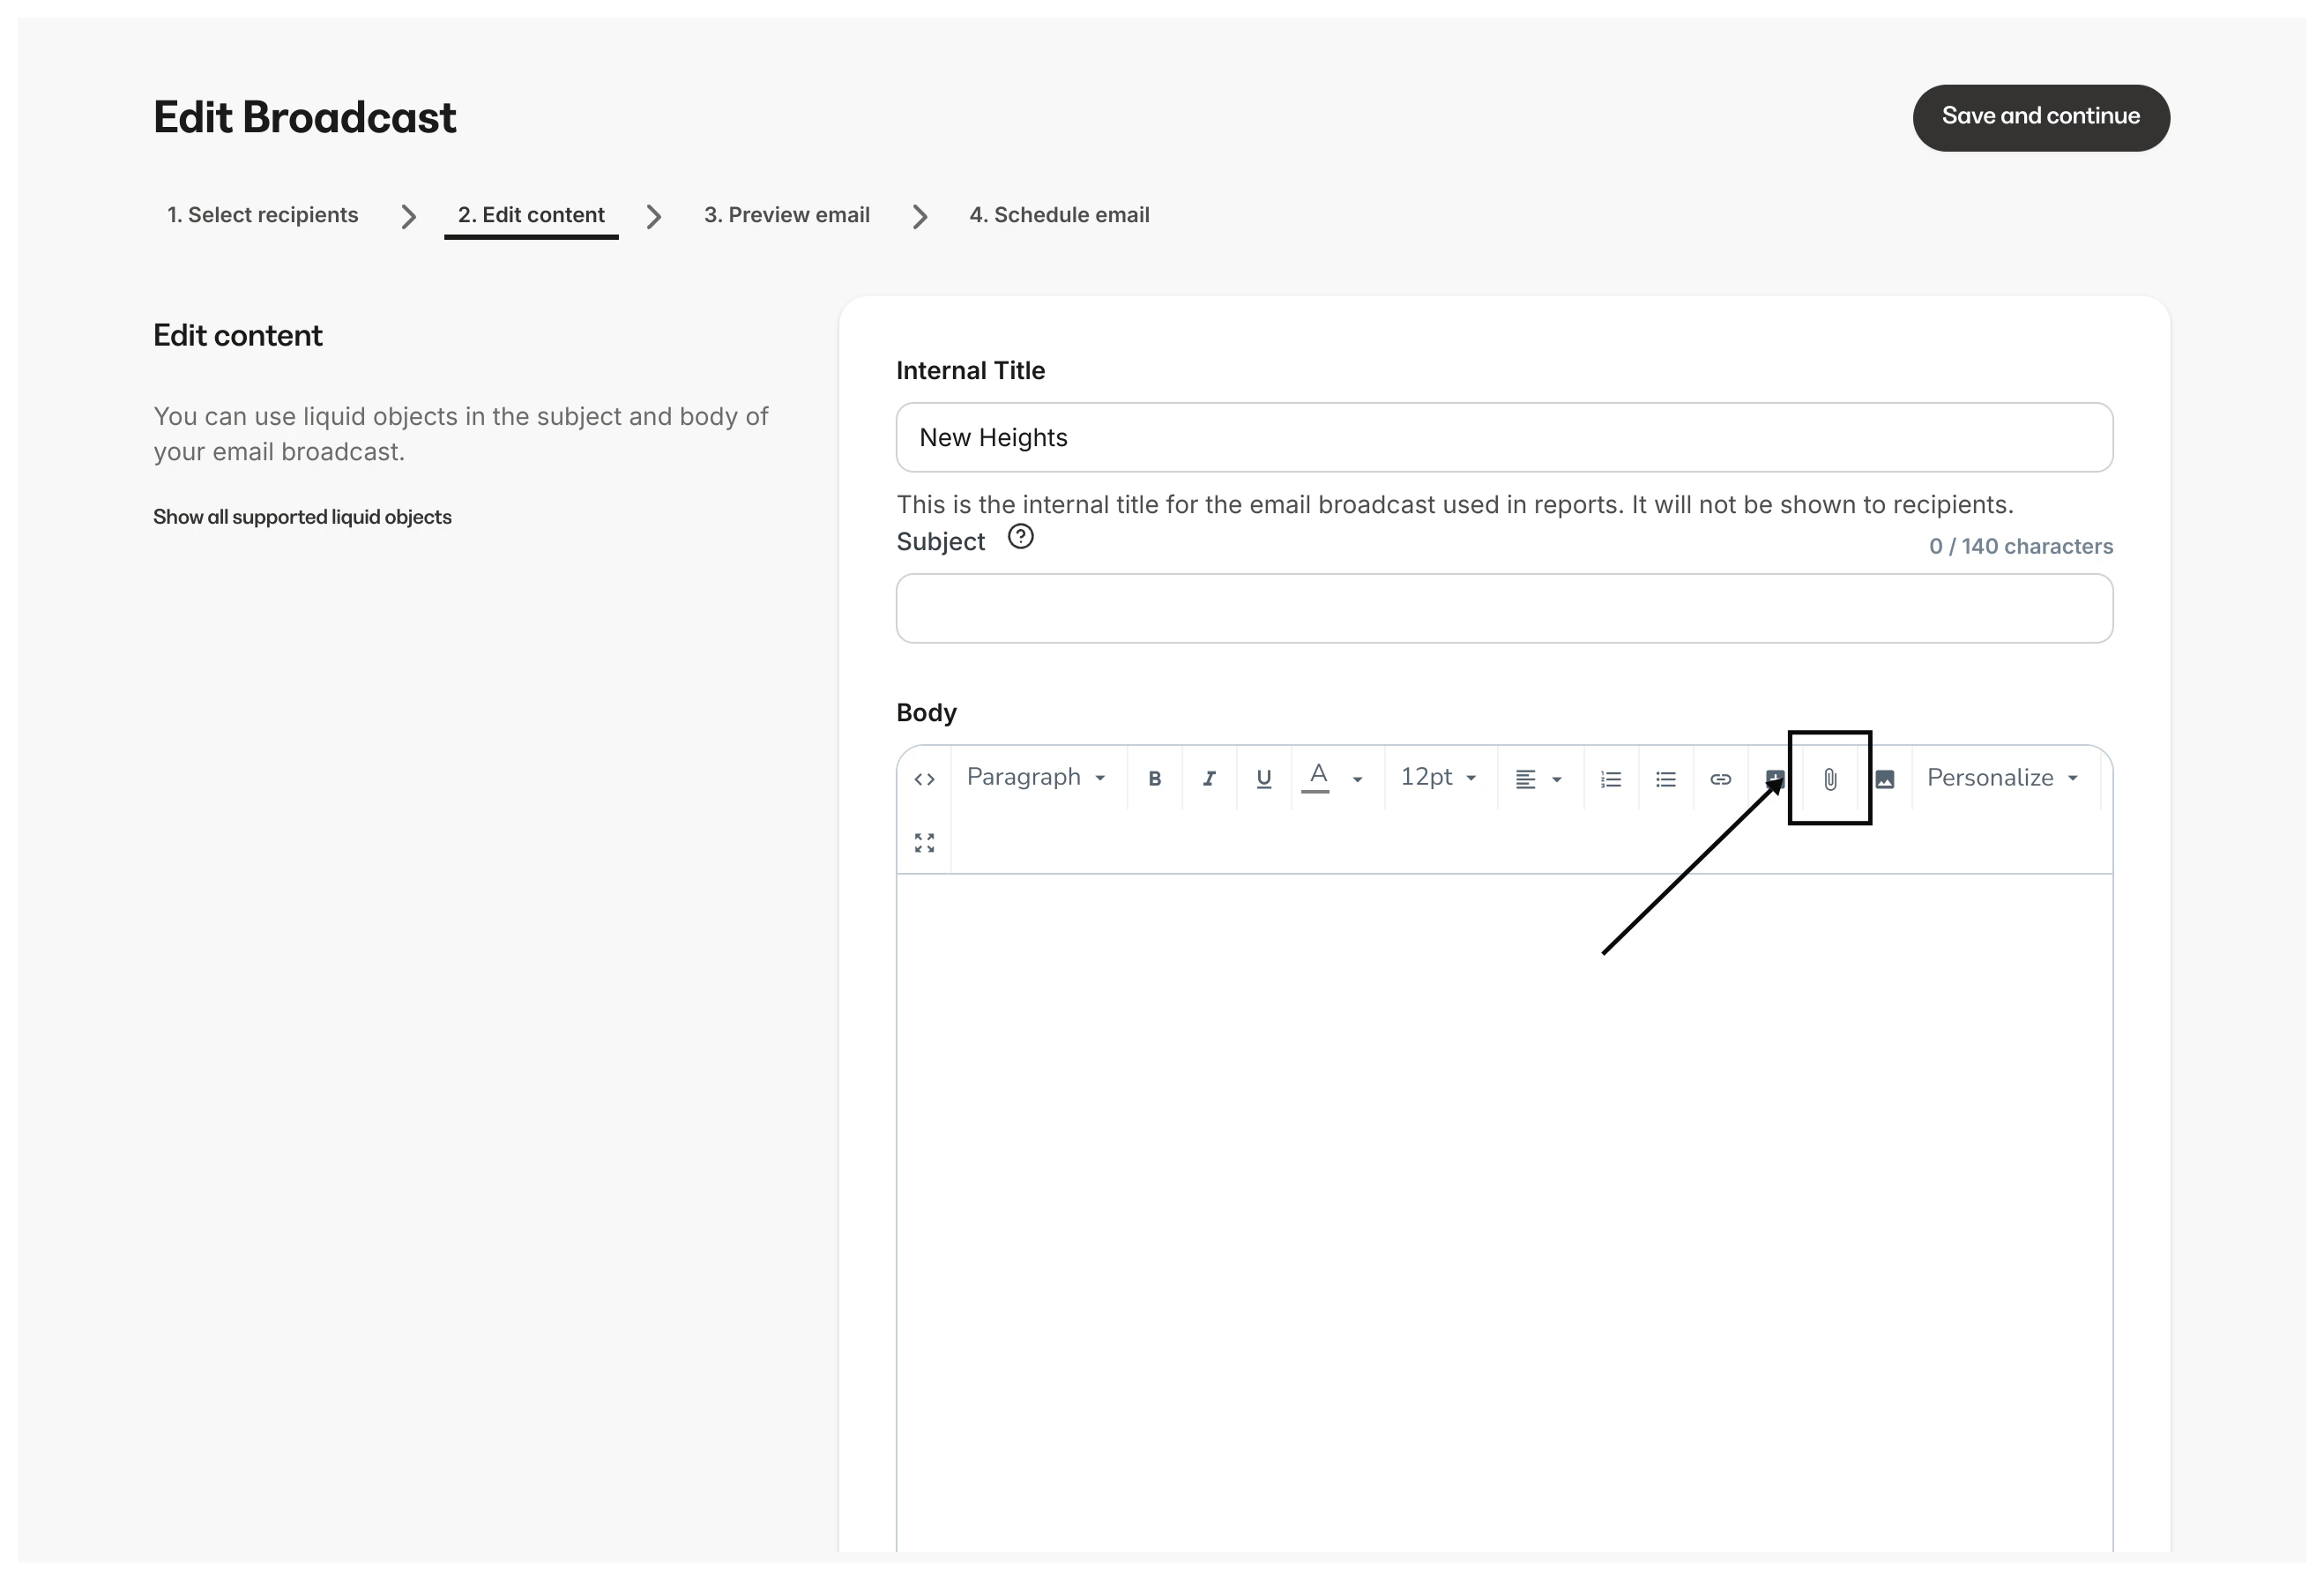
Task: Click the insert image icon
Action: pos(1884,779)
